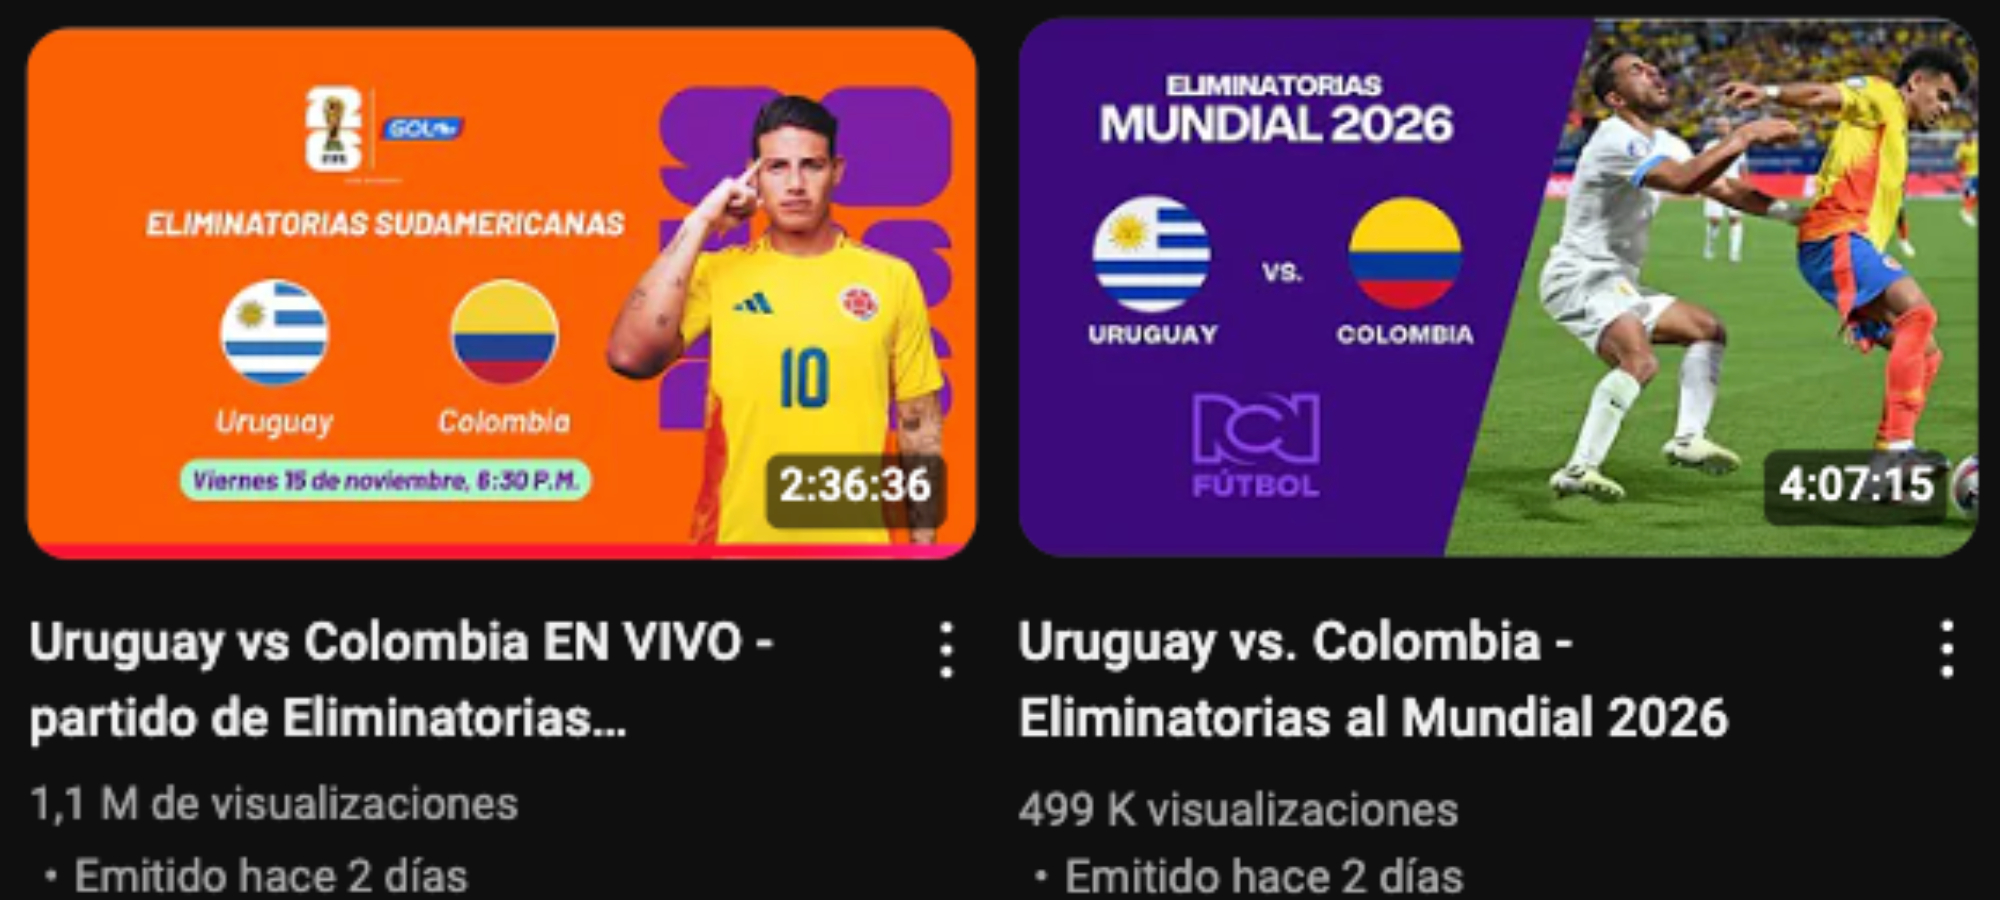Click the title 'Uruguay vs. Colombia - Eliminatorias al Mundial 2026'
Screen dimensions: 2000x900
click(x=1373, y=680)
